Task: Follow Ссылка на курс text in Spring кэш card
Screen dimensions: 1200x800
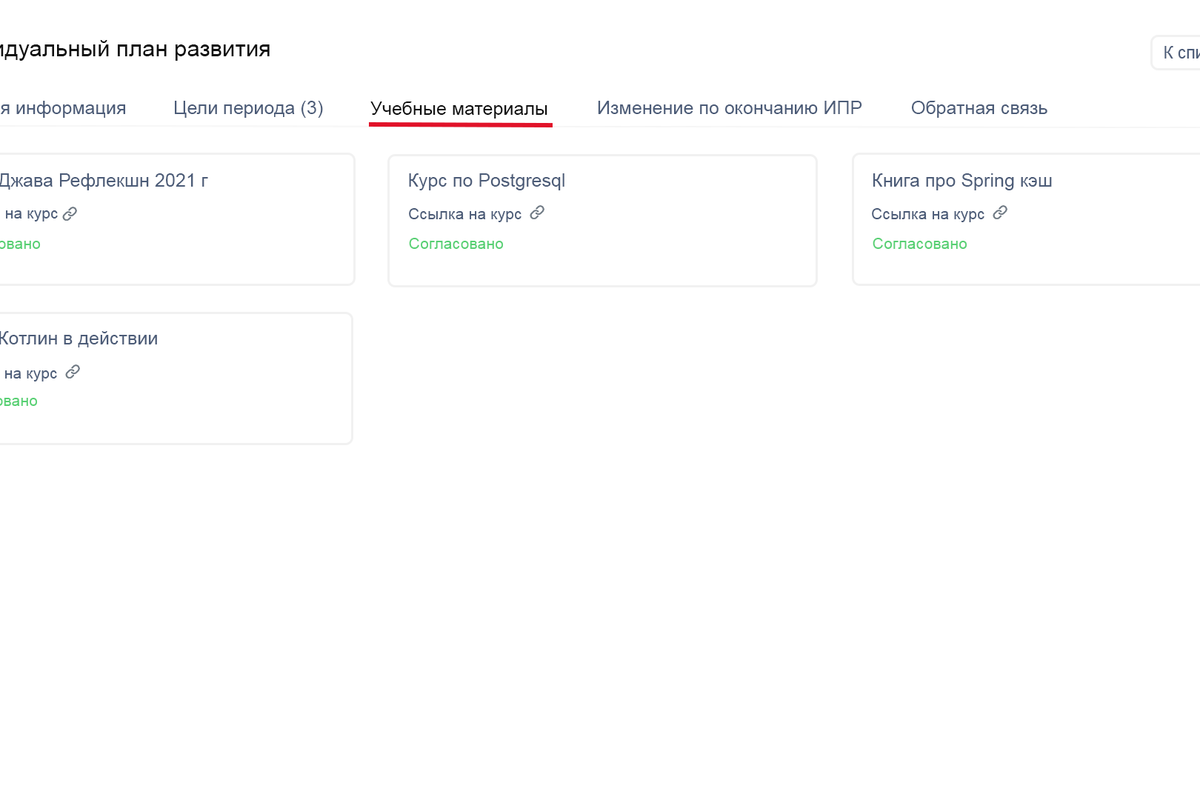Action: pyautogui.click(x=928, y=214)
